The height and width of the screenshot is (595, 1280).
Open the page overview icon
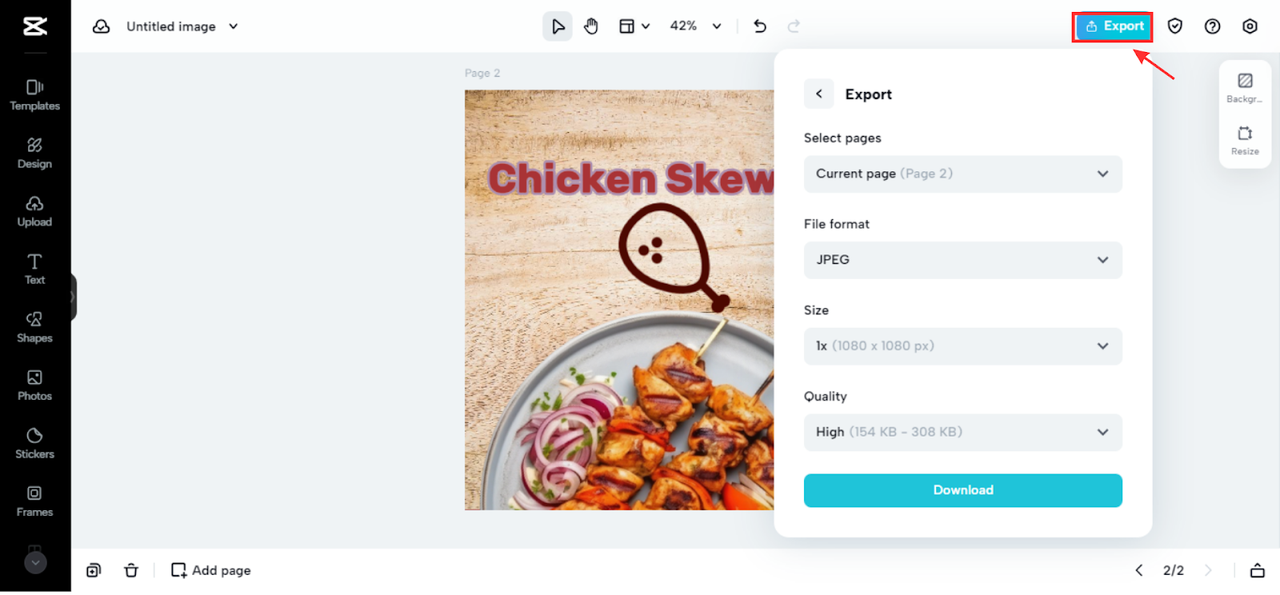tap(1257, 570)
